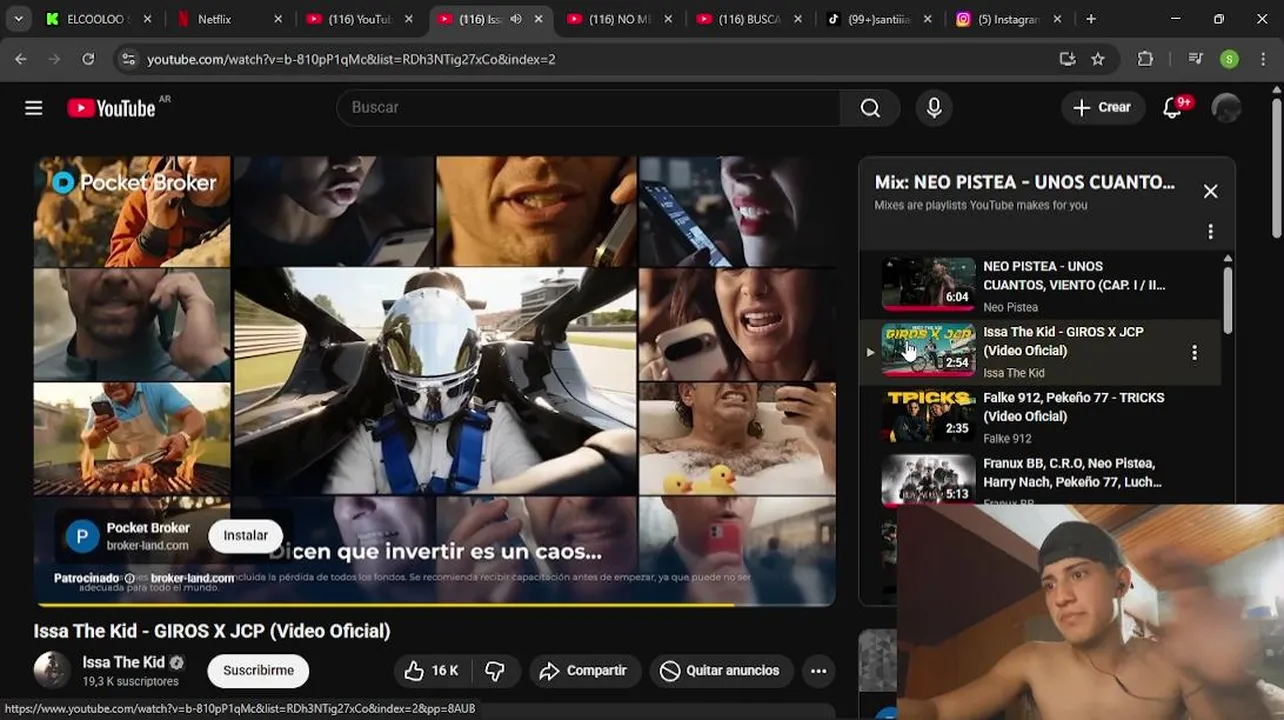The width and height of the screenshot is (1284, 720).
Task: Play Falke 912 TRICKS thumbnail
Action: 928,416
